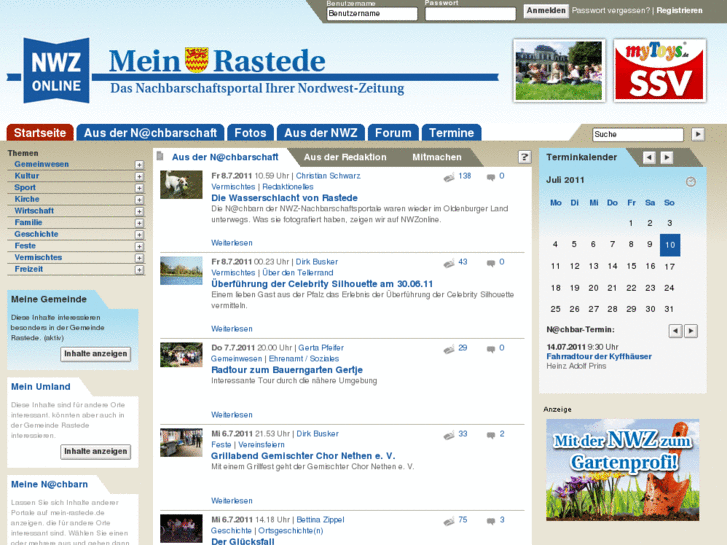Open the Grillabend article thumbnail
The width and height of the screenshot is (727, 545).
tap(181, 442)
